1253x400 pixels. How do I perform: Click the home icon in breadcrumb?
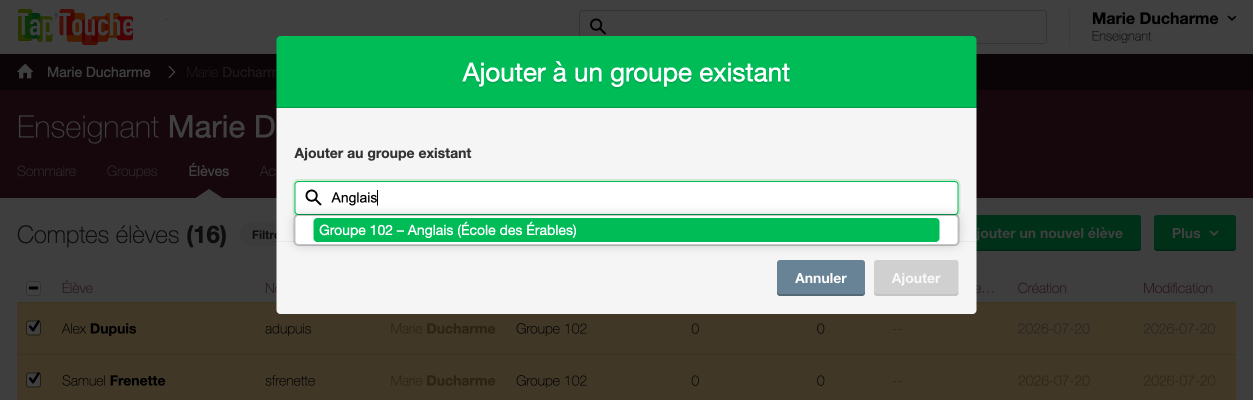25,72
